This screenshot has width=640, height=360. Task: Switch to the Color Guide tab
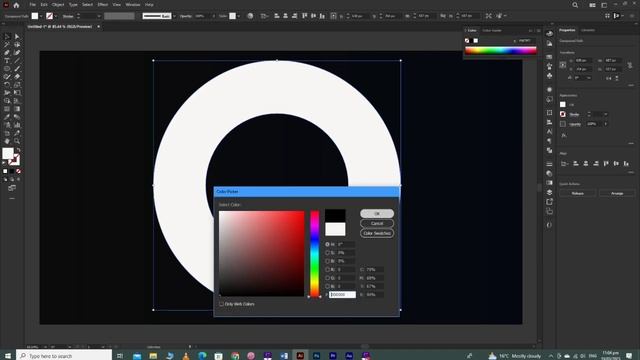pyautogui.click(x=492, y=30)
